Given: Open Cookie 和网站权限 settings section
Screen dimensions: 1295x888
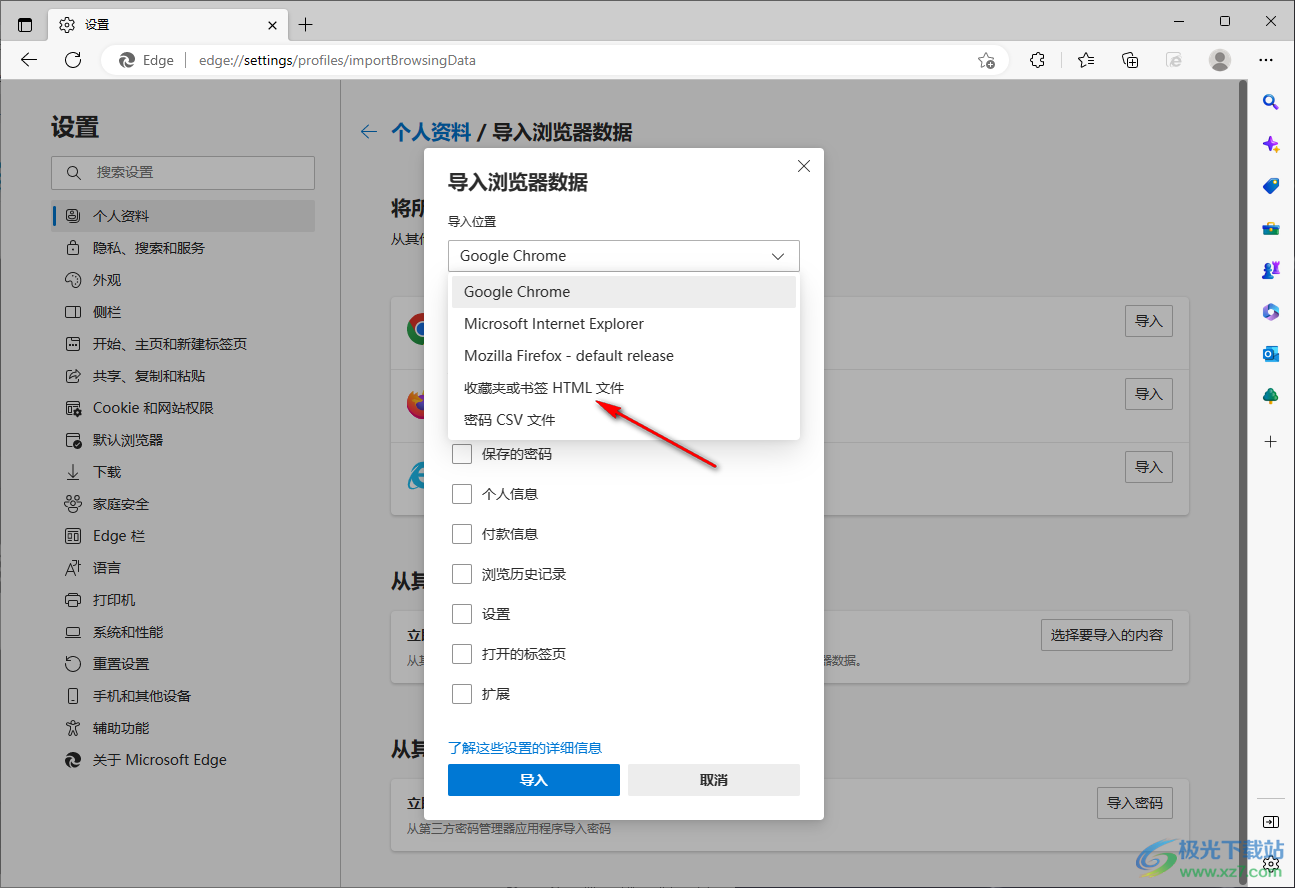Looking at the screenshot, I should (183, 408).
